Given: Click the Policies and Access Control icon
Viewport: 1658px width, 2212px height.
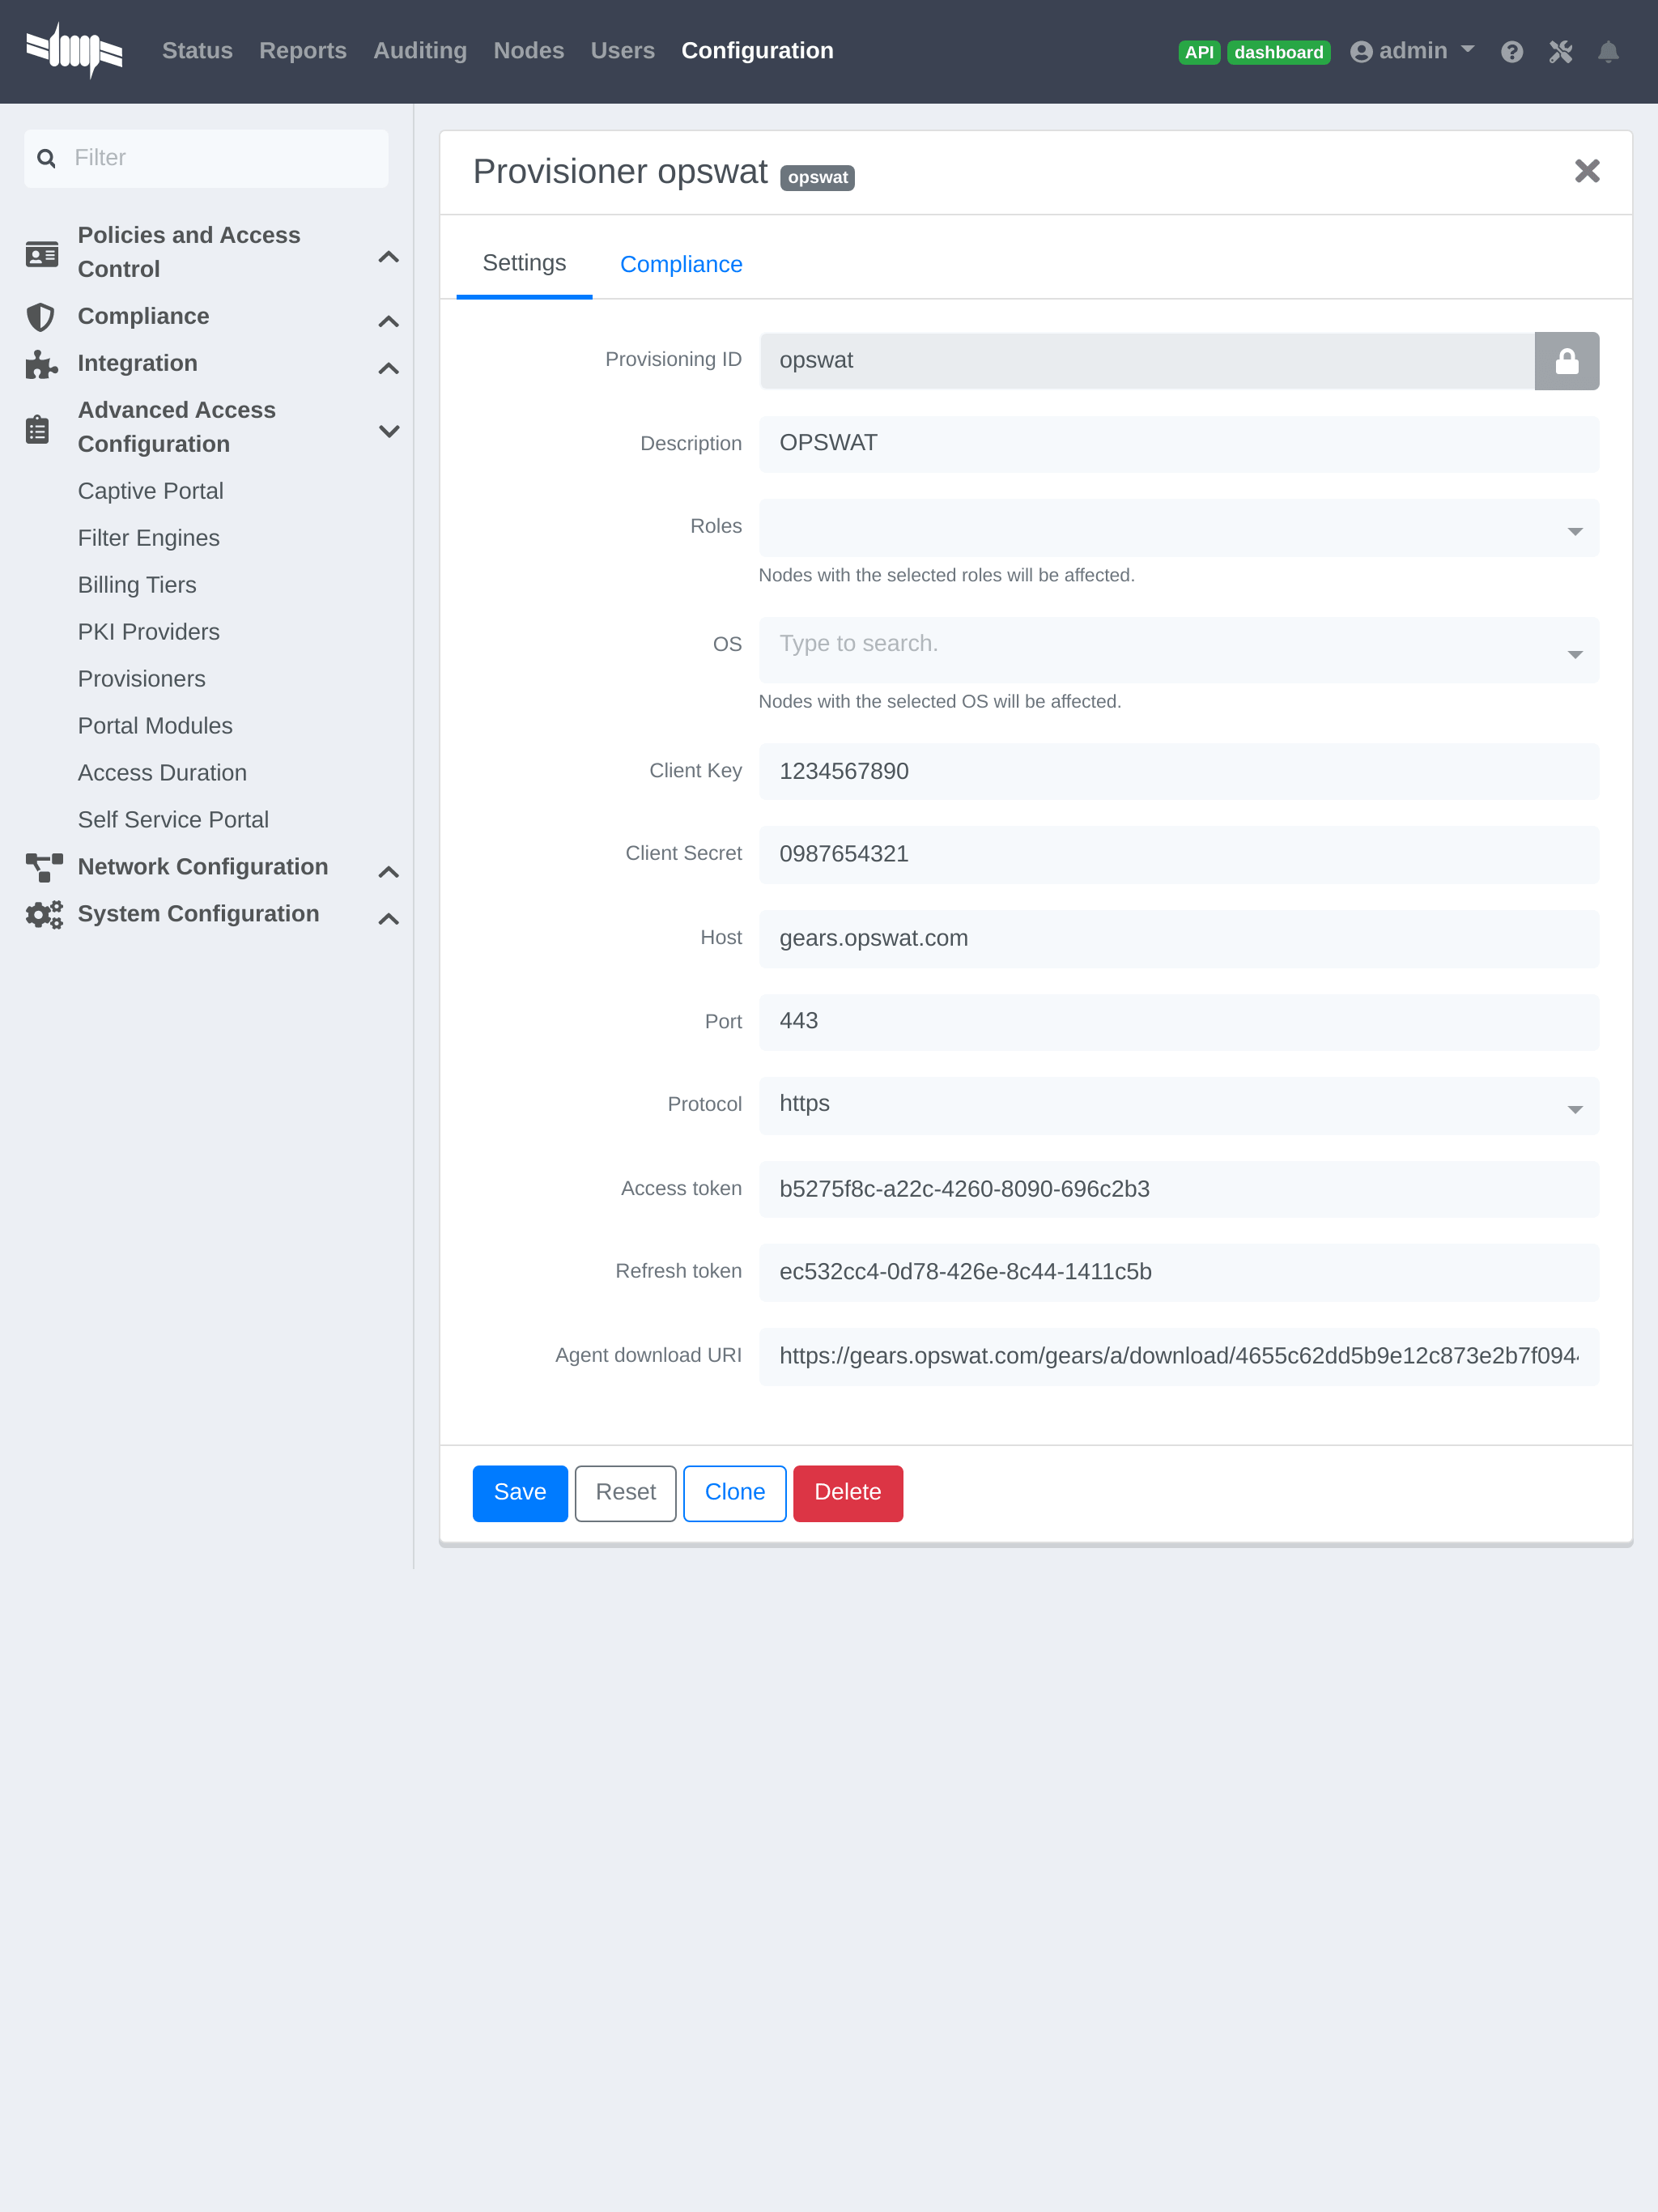Looking at the screenshot, I should [41, 254].
